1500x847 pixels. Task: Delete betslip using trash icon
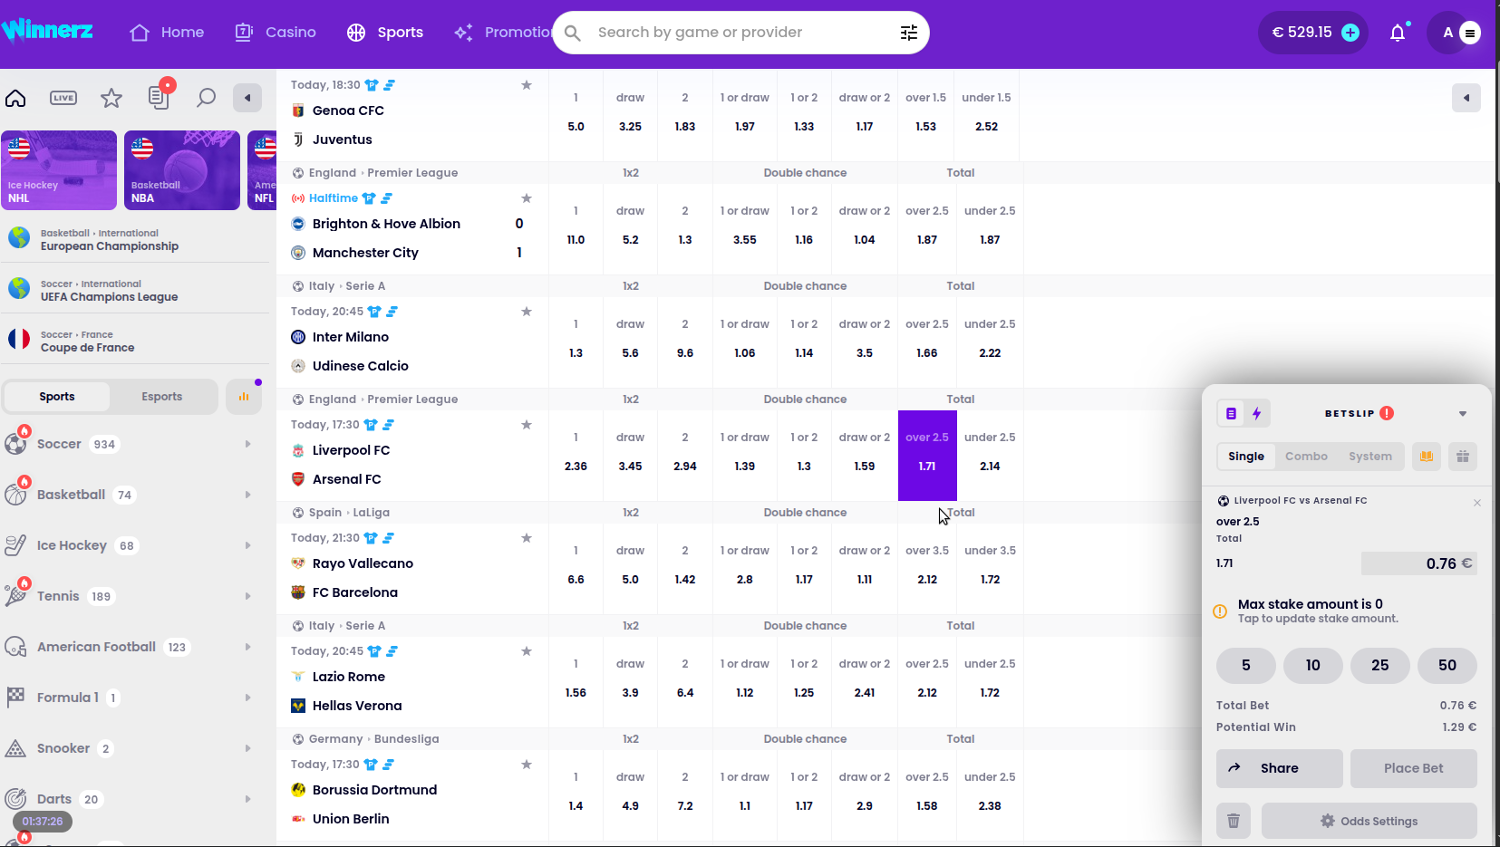[1233, 821]
